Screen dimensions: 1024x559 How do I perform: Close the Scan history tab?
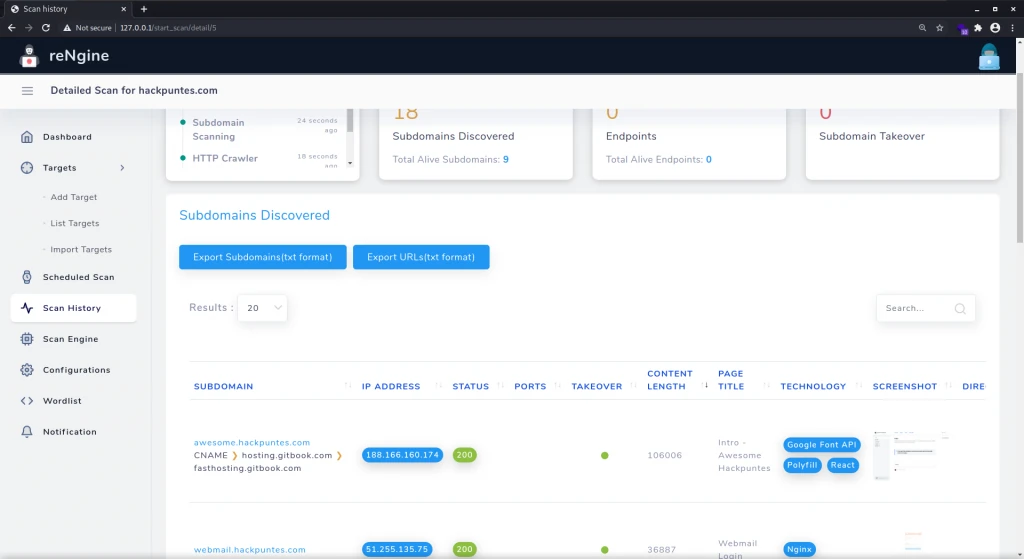[x=123, y=9]
